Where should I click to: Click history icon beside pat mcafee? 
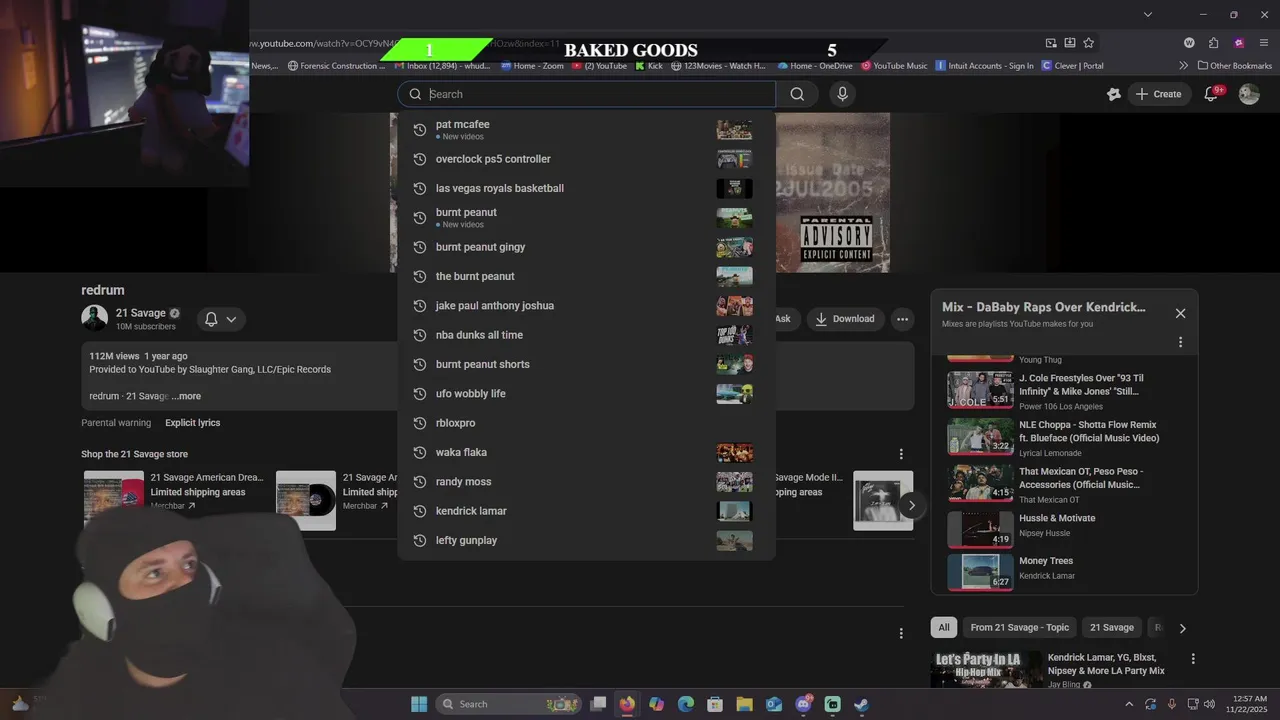[420, 130]
